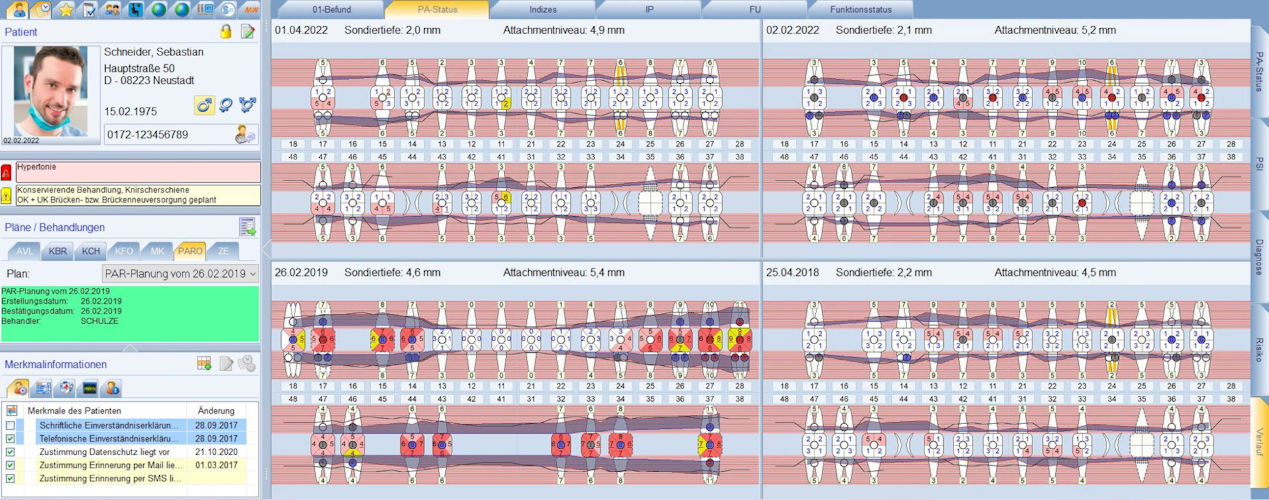Toggle Zustimmung Erinnerung per Mail checkbox
Image resolution: width=1269 pixels, height=500 pixels.
pyautogui.click(x=11, y=465)
